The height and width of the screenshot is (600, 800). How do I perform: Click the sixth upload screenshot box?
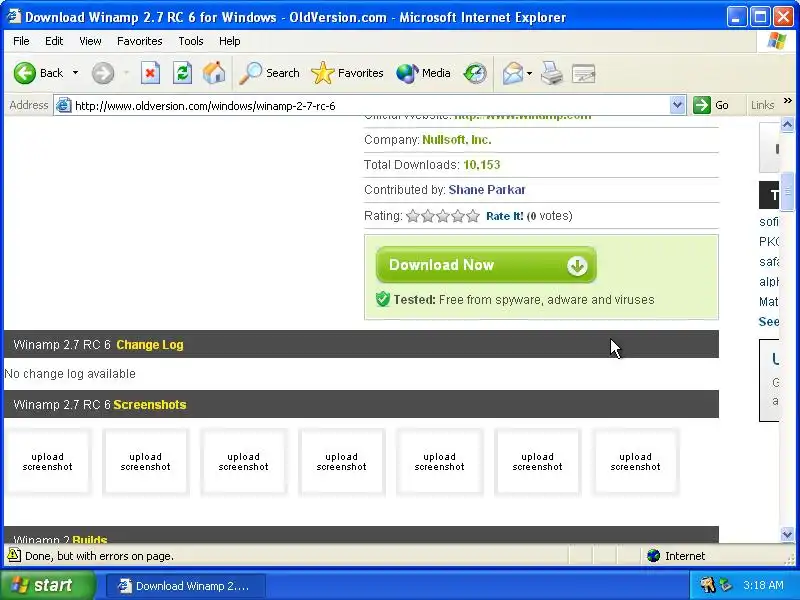(x=537, y=462)
